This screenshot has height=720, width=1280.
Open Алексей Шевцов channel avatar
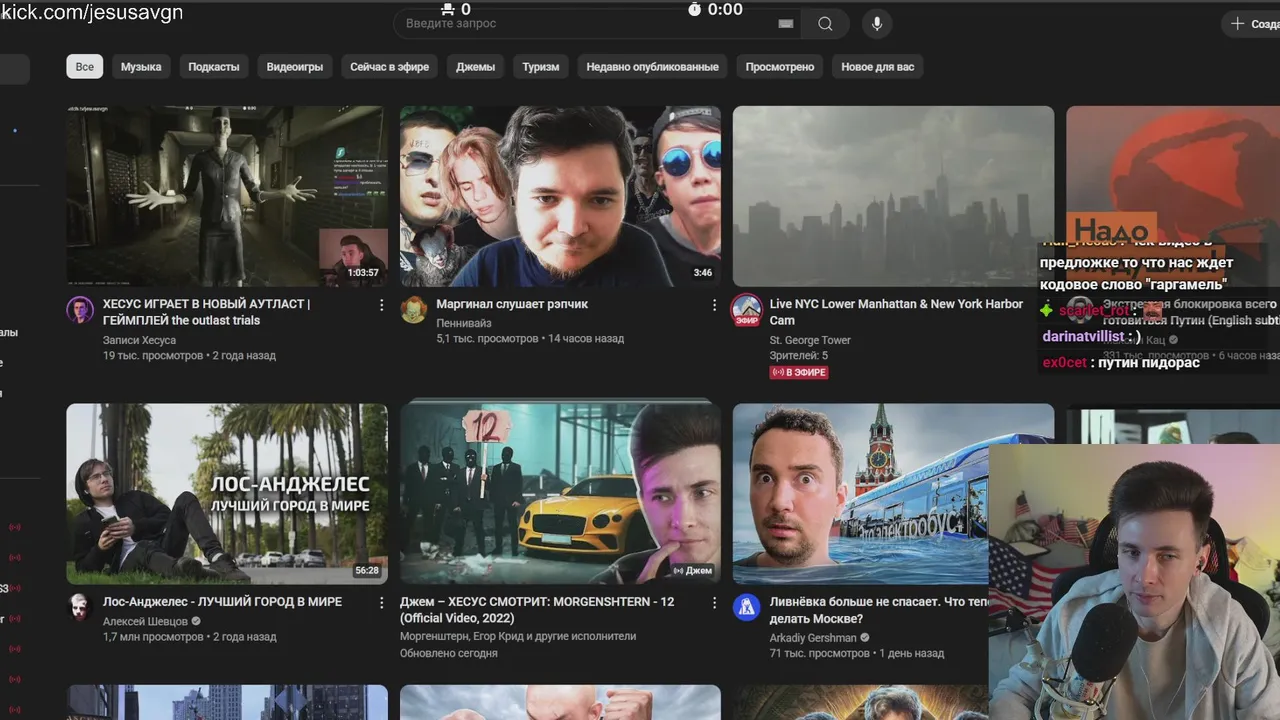click(80, 607)
